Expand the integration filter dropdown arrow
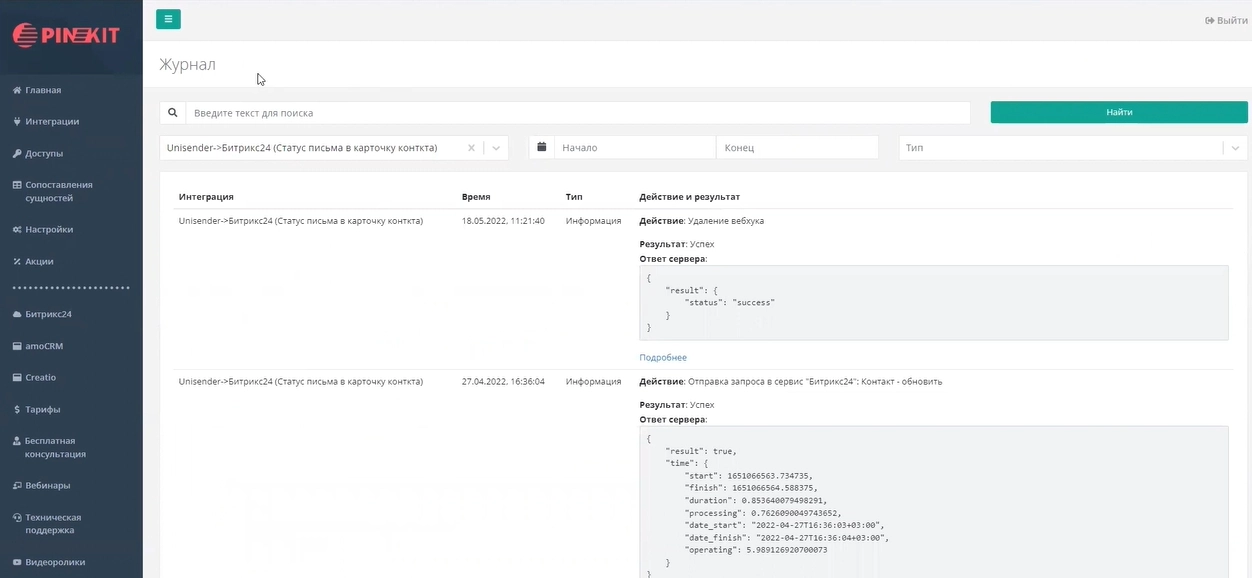This screenshot has width=1252, height=578. (x=496, y=148)
